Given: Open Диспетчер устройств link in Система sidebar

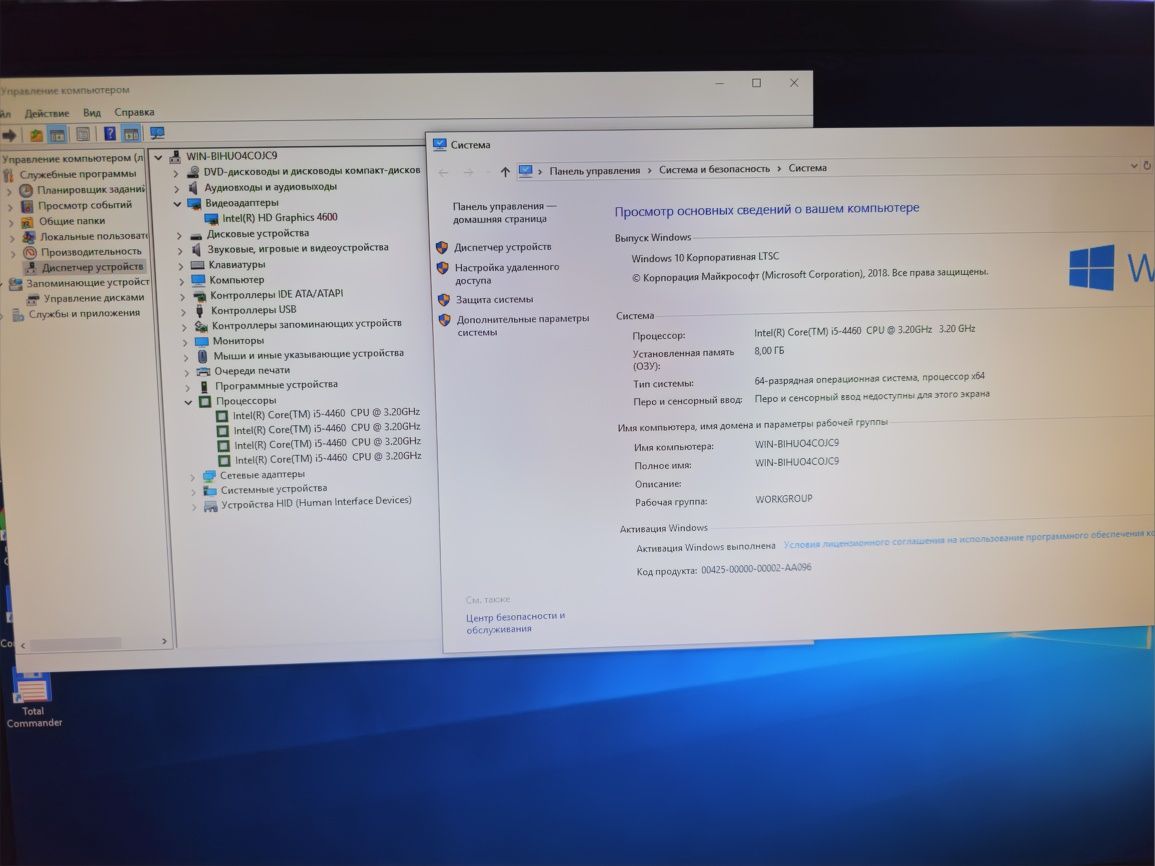Looking at the screenshot, I should click(x=502, y=247).
